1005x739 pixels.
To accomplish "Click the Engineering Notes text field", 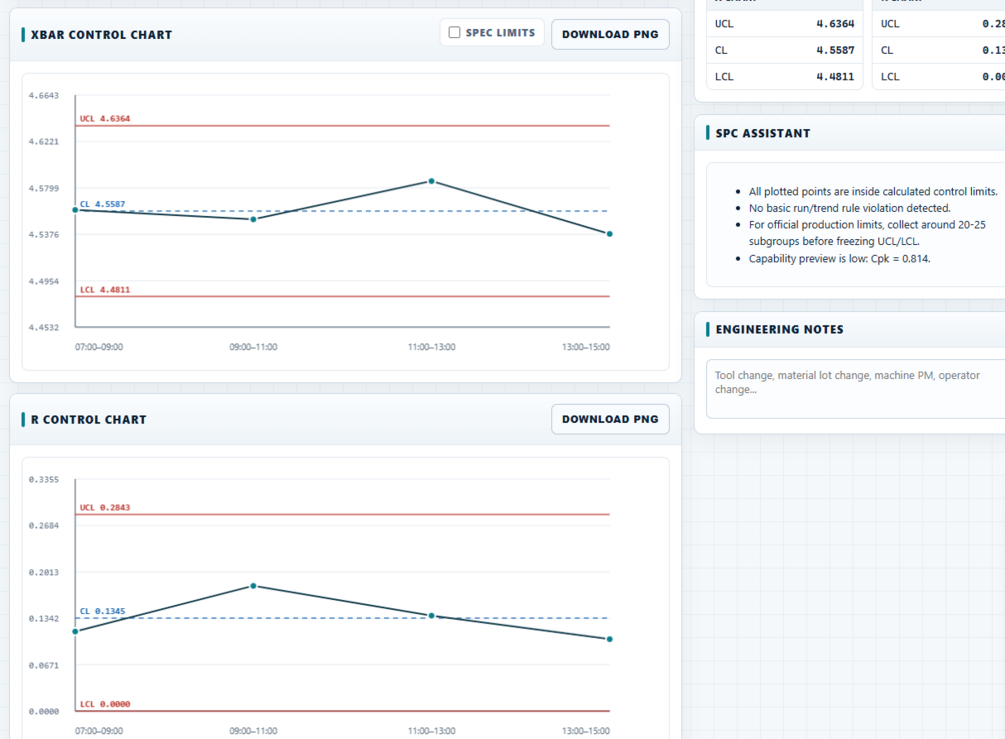I will tap(856, 389).
